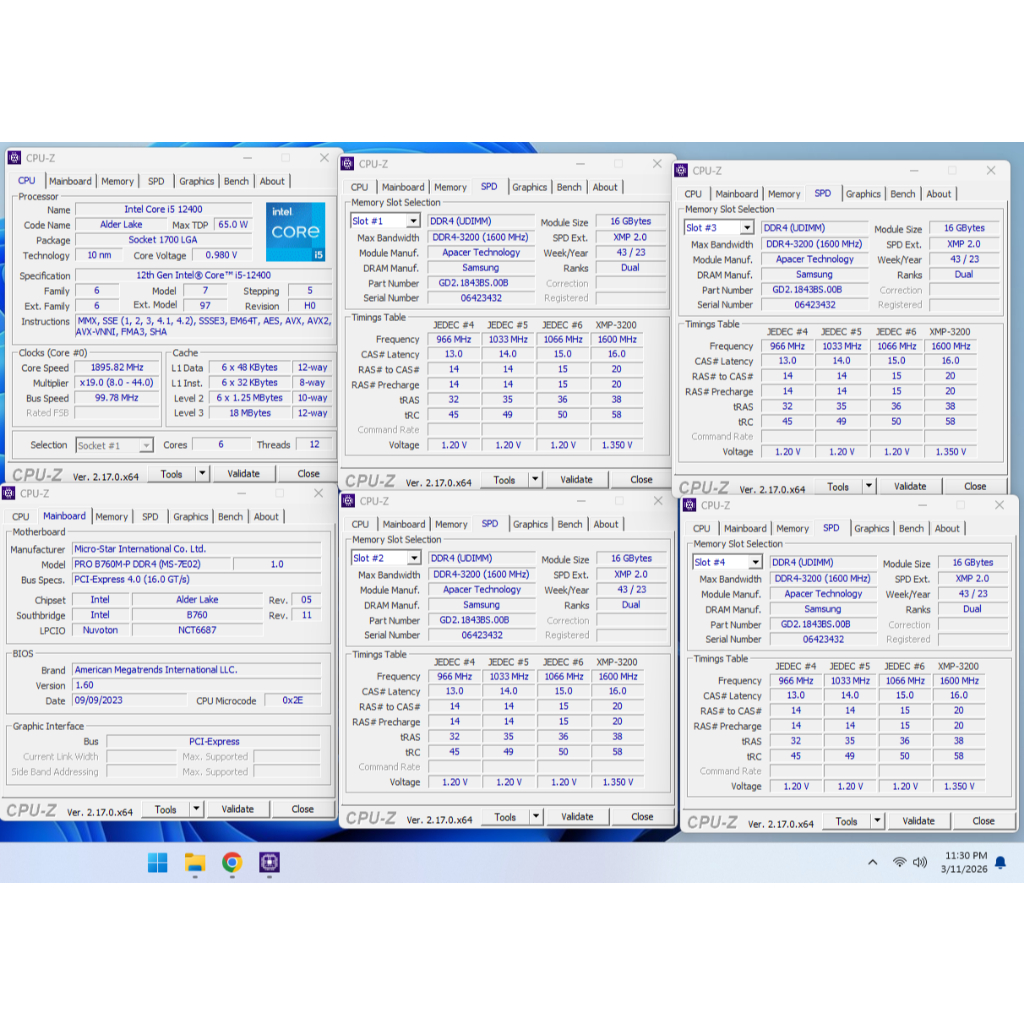Switch to Bench tab in Processor window

(x=236, y=181)
